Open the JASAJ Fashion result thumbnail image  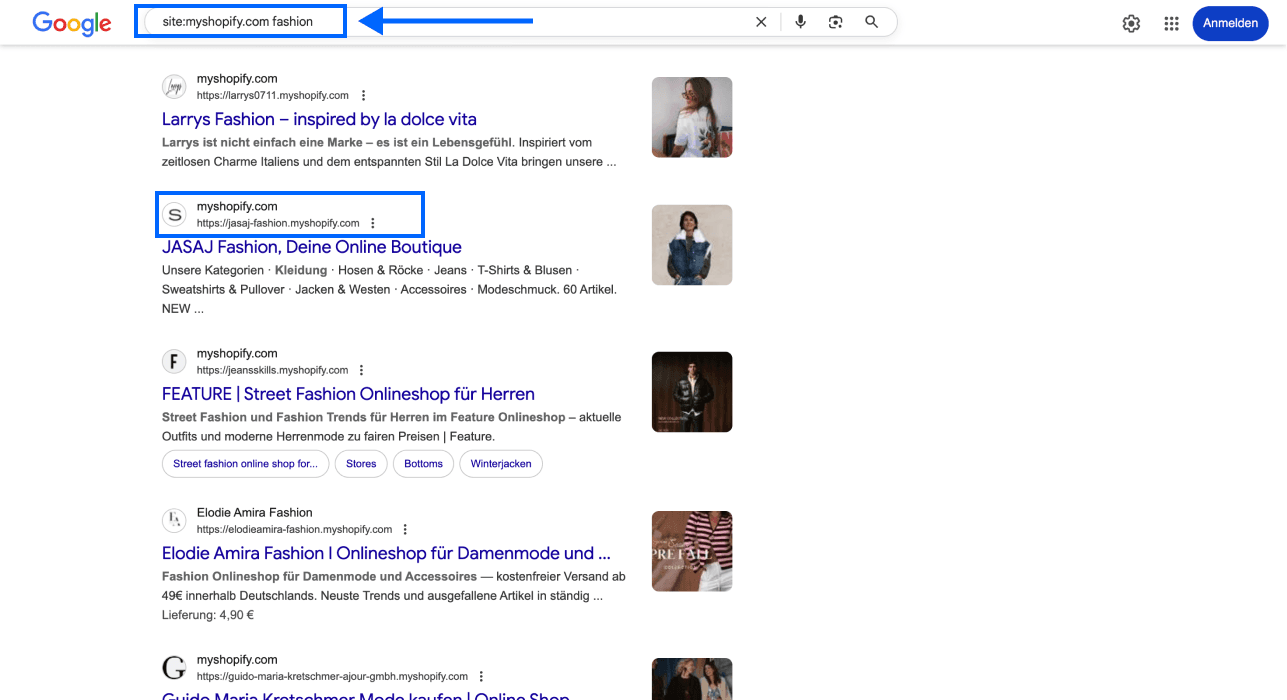(691, 244)
